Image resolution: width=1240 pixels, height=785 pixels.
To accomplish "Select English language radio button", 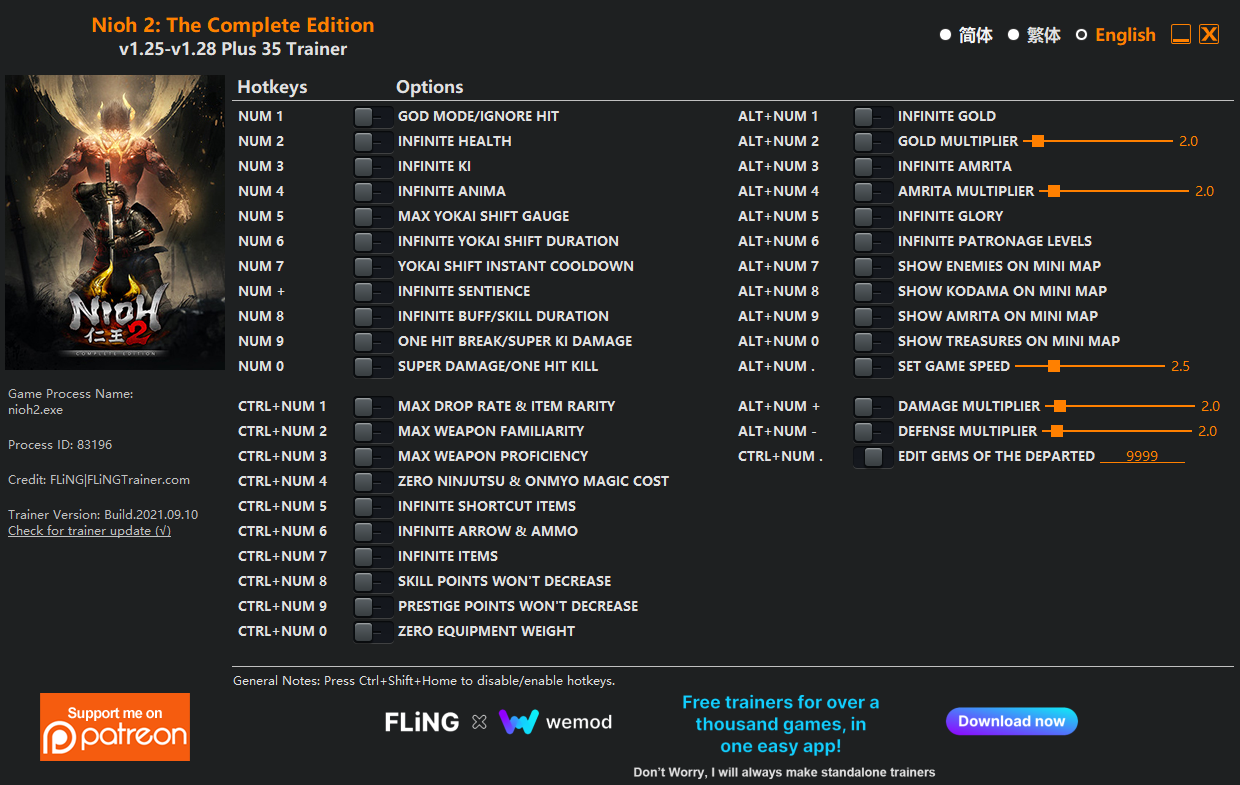I will 1081,35.
